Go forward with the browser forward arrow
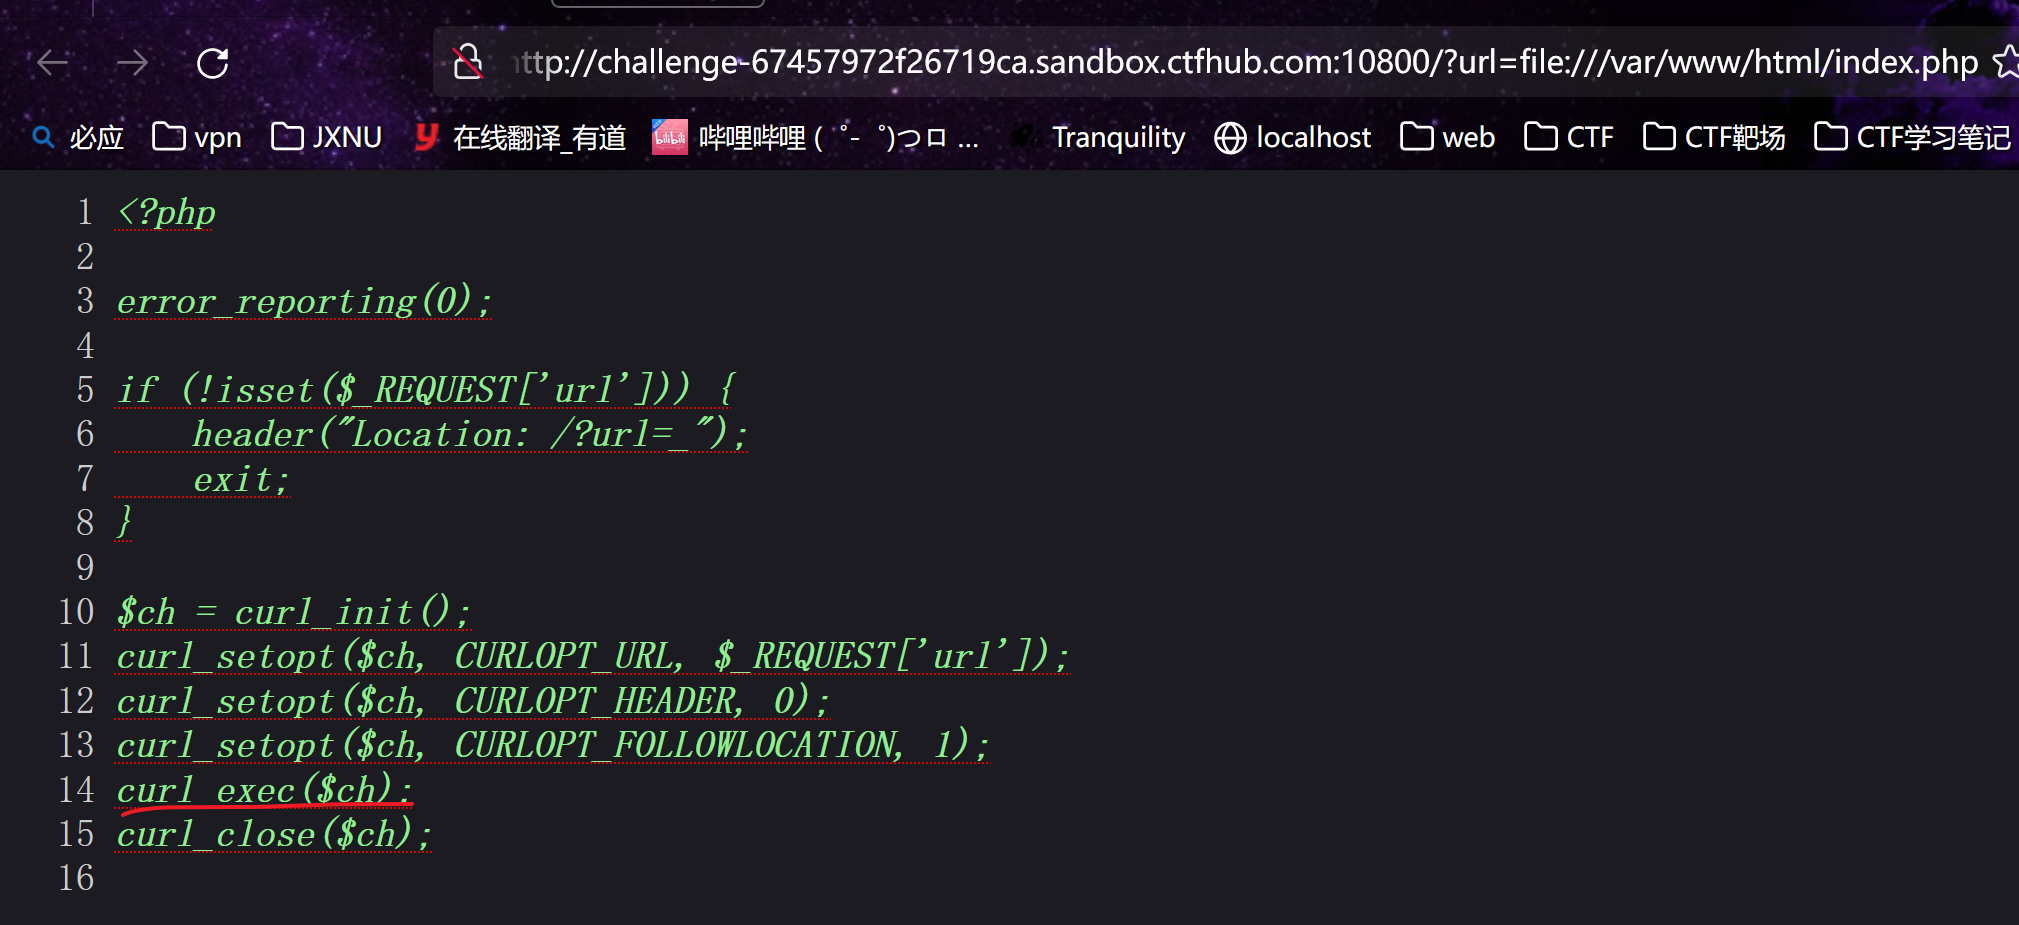Viewport: 2019px width, 925px height. (x=132, y=63)
